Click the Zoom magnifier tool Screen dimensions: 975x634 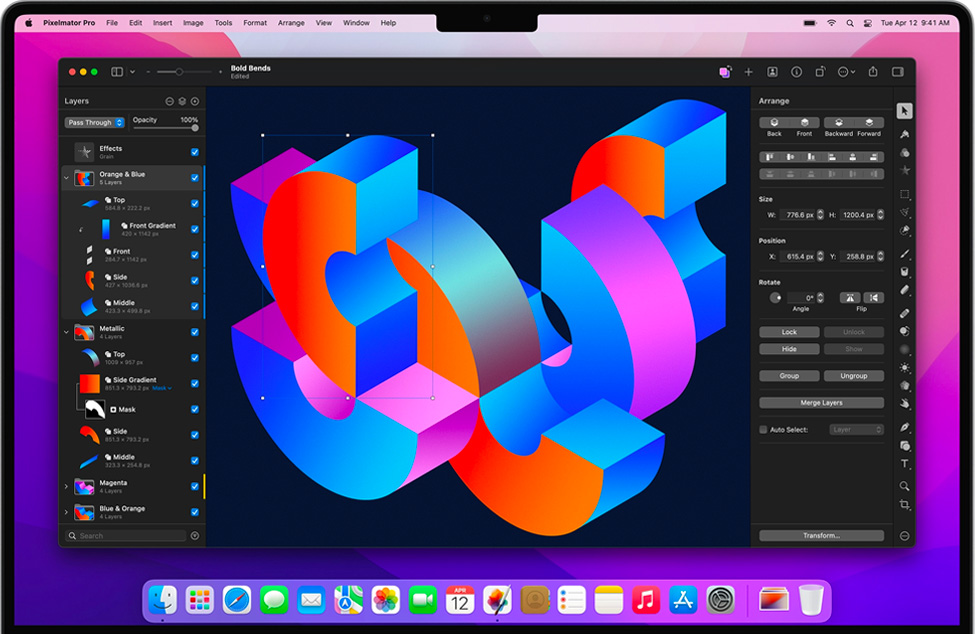[904, 485]
